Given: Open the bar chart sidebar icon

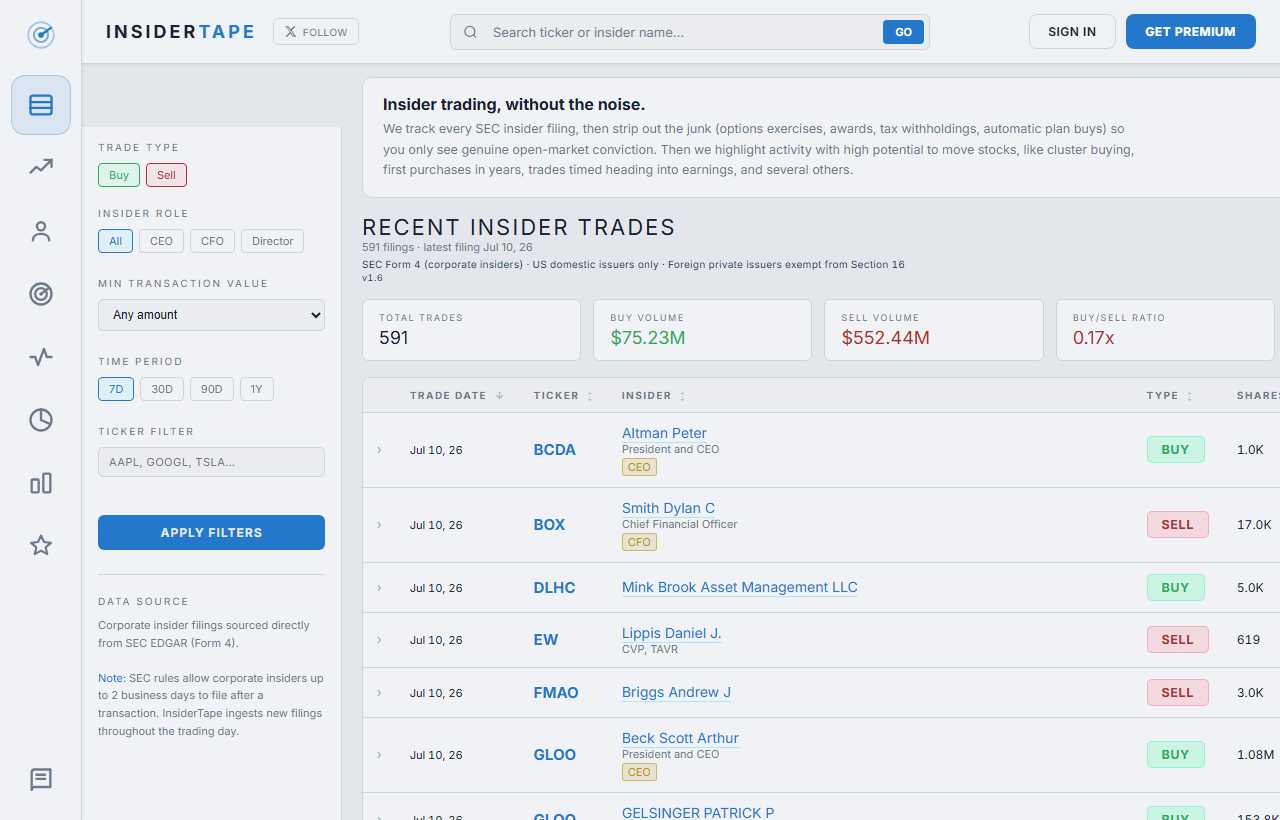Looking at the screenshot, I should click(41, 483).
